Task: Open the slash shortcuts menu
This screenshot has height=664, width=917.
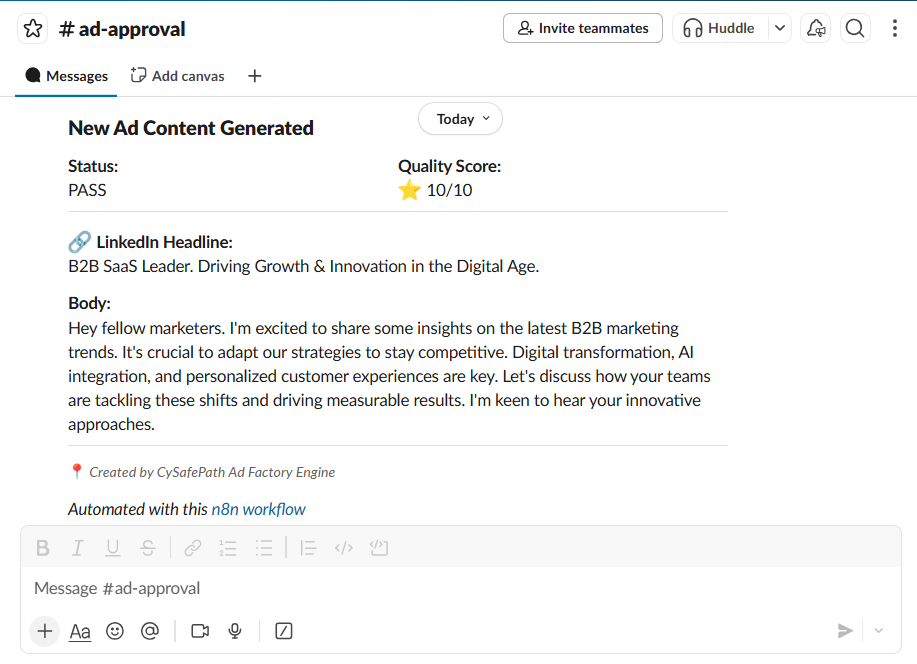Action: click(x=284, y=631)
